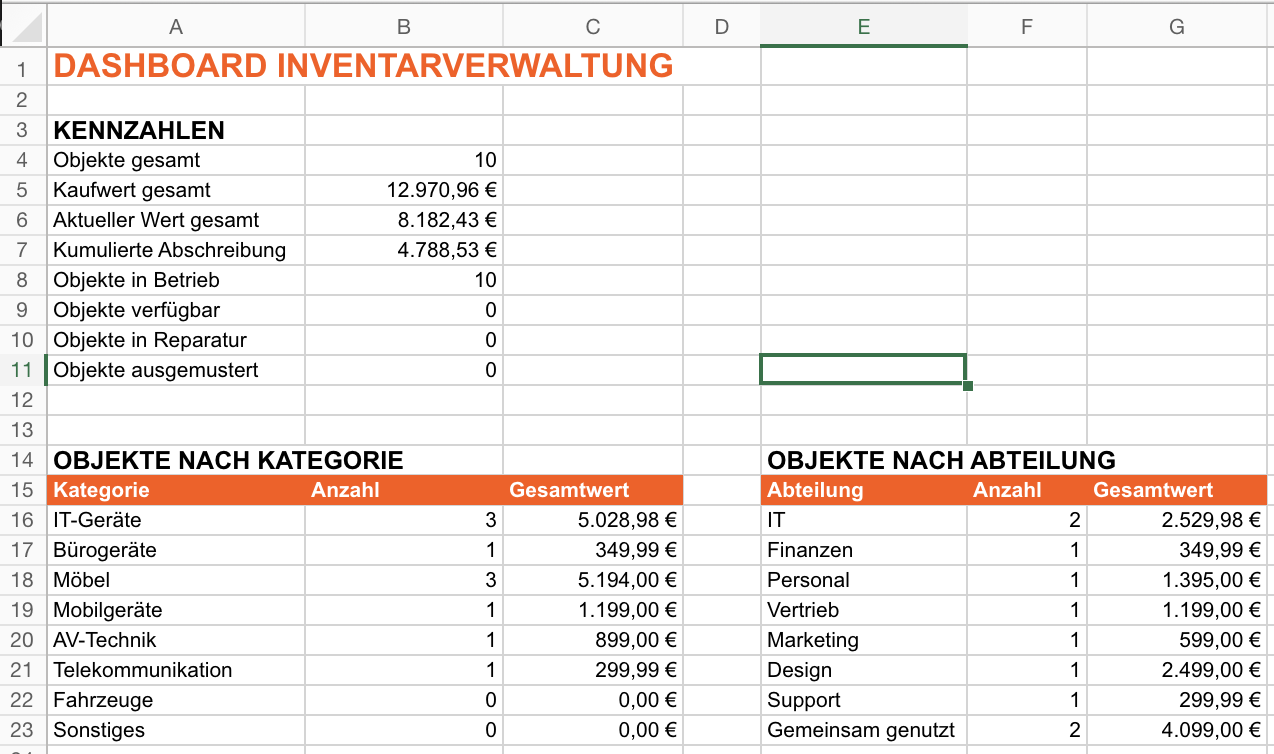Image resolution: width=1274 pixels, height=754 pixels.
Task: Select row 11 header
Action: tap(23, 370)
